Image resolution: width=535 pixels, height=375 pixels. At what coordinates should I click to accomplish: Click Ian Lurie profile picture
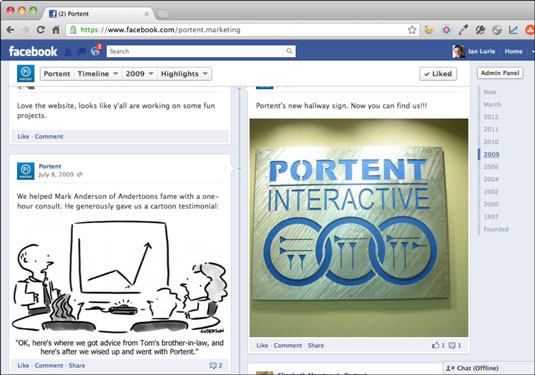459,51
